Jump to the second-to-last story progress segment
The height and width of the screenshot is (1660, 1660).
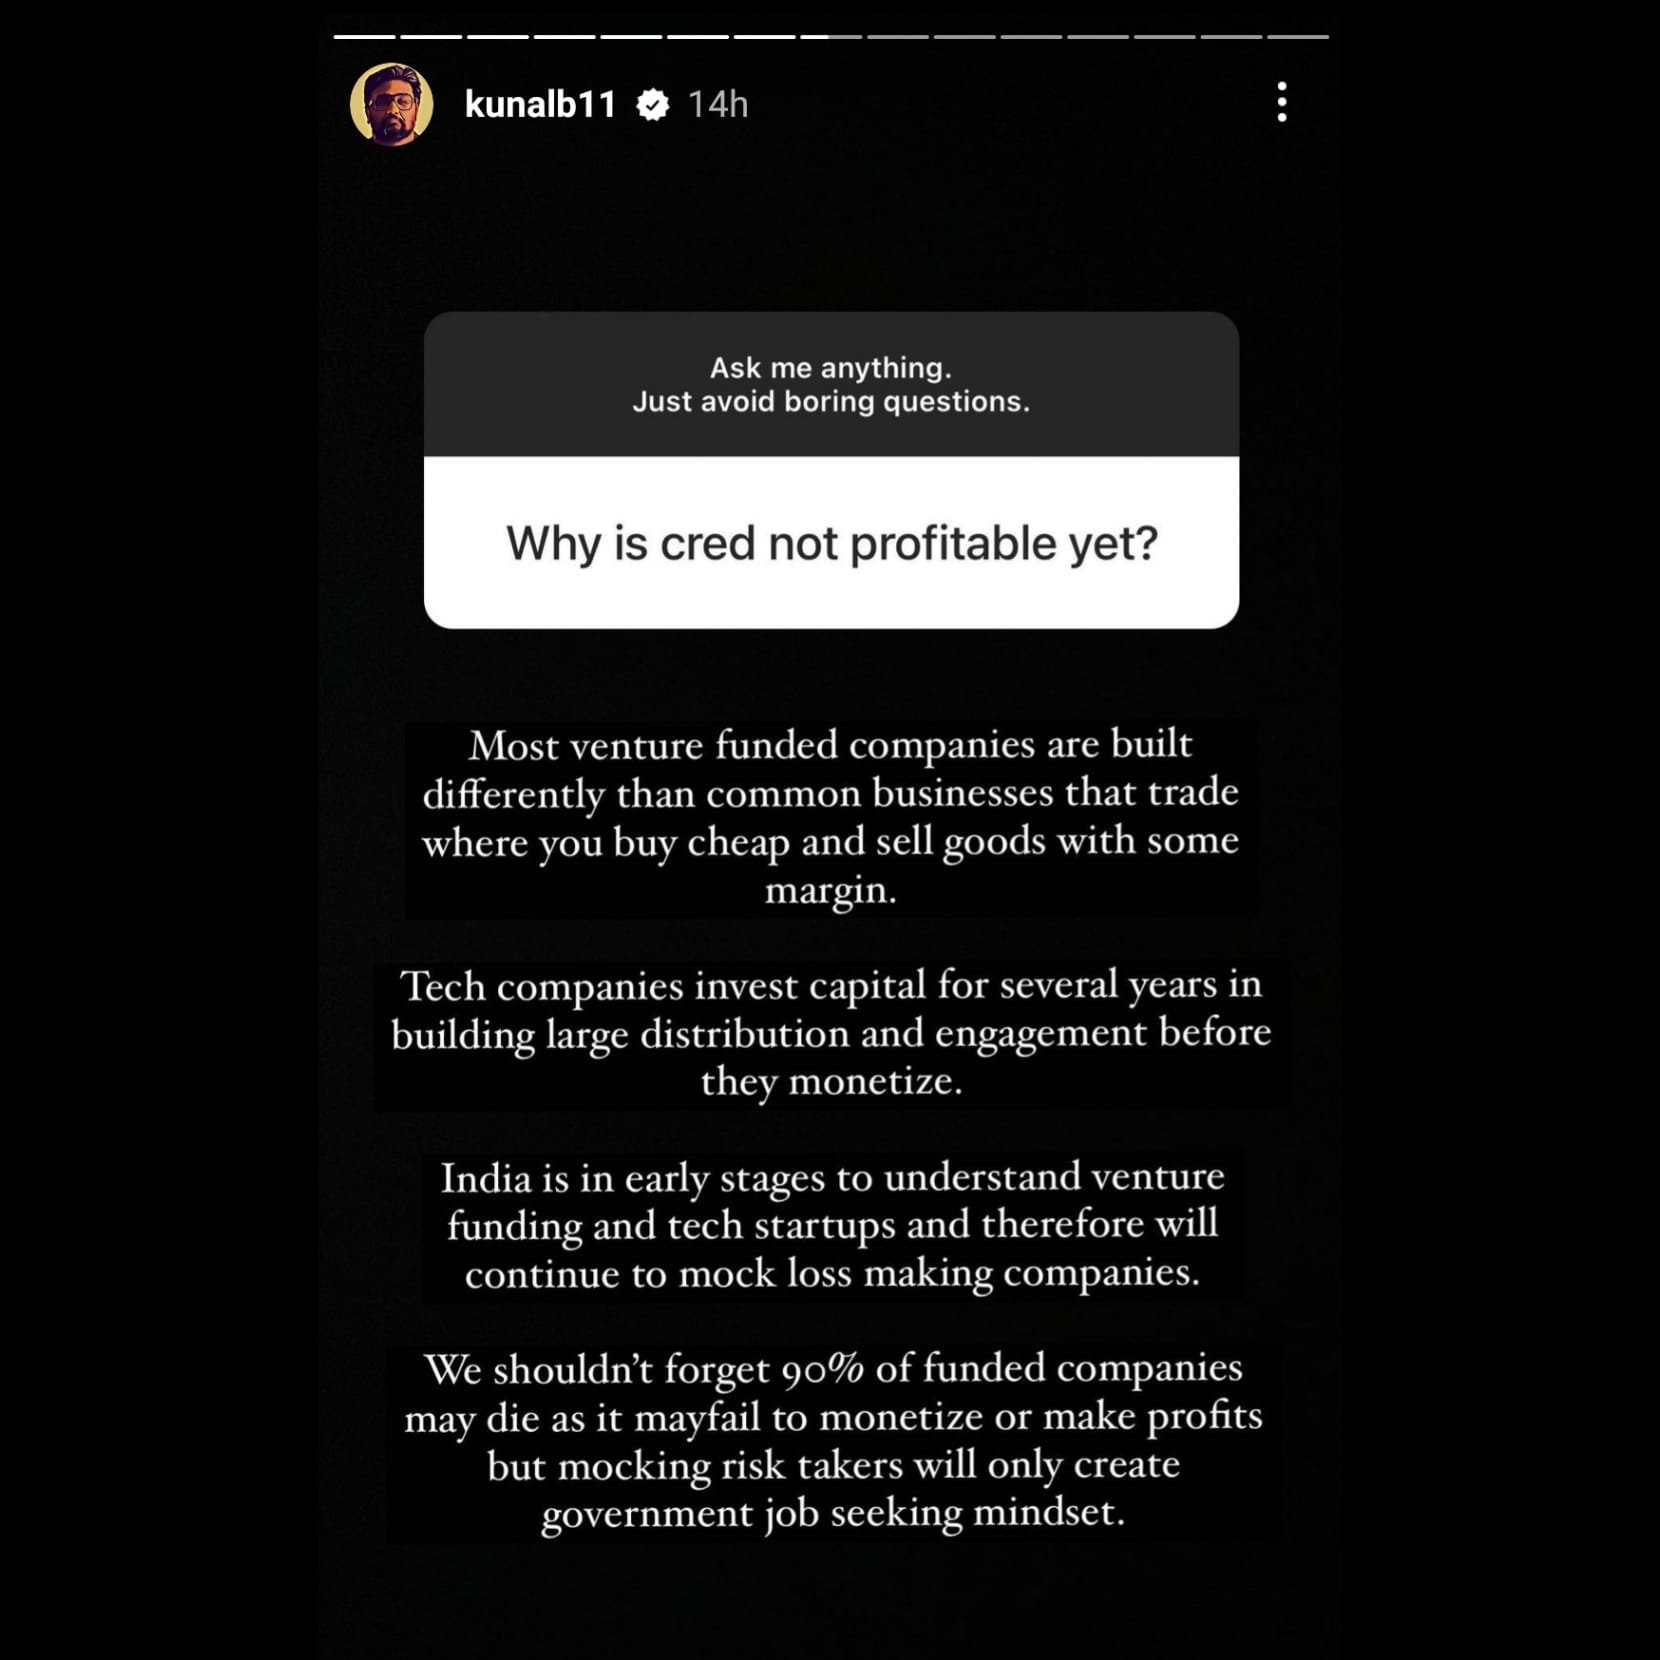1231,37
